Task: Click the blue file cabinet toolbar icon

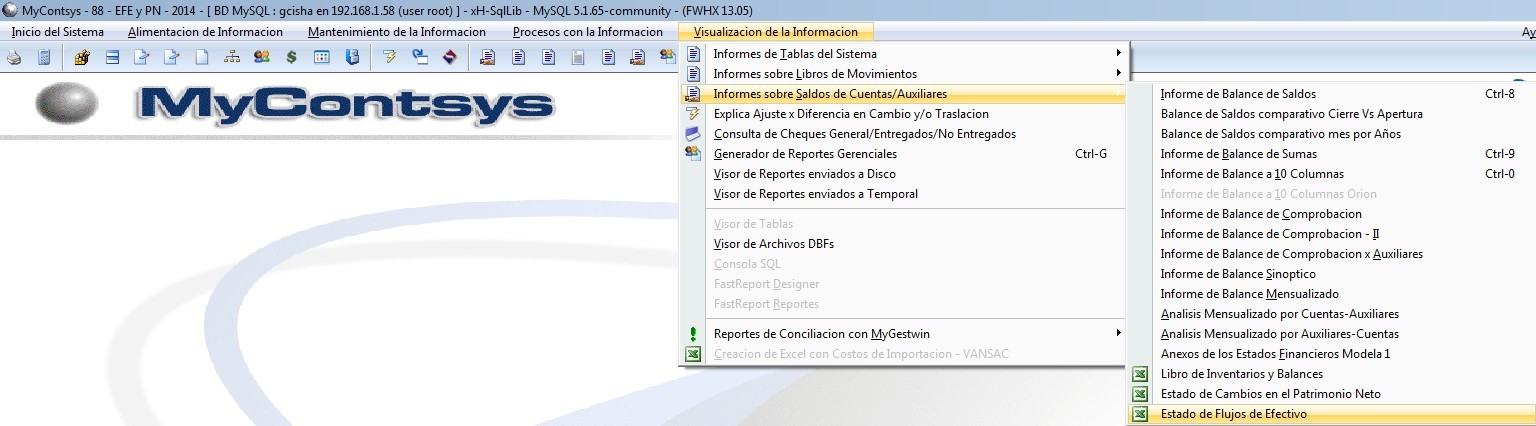Action: point(352,57)
